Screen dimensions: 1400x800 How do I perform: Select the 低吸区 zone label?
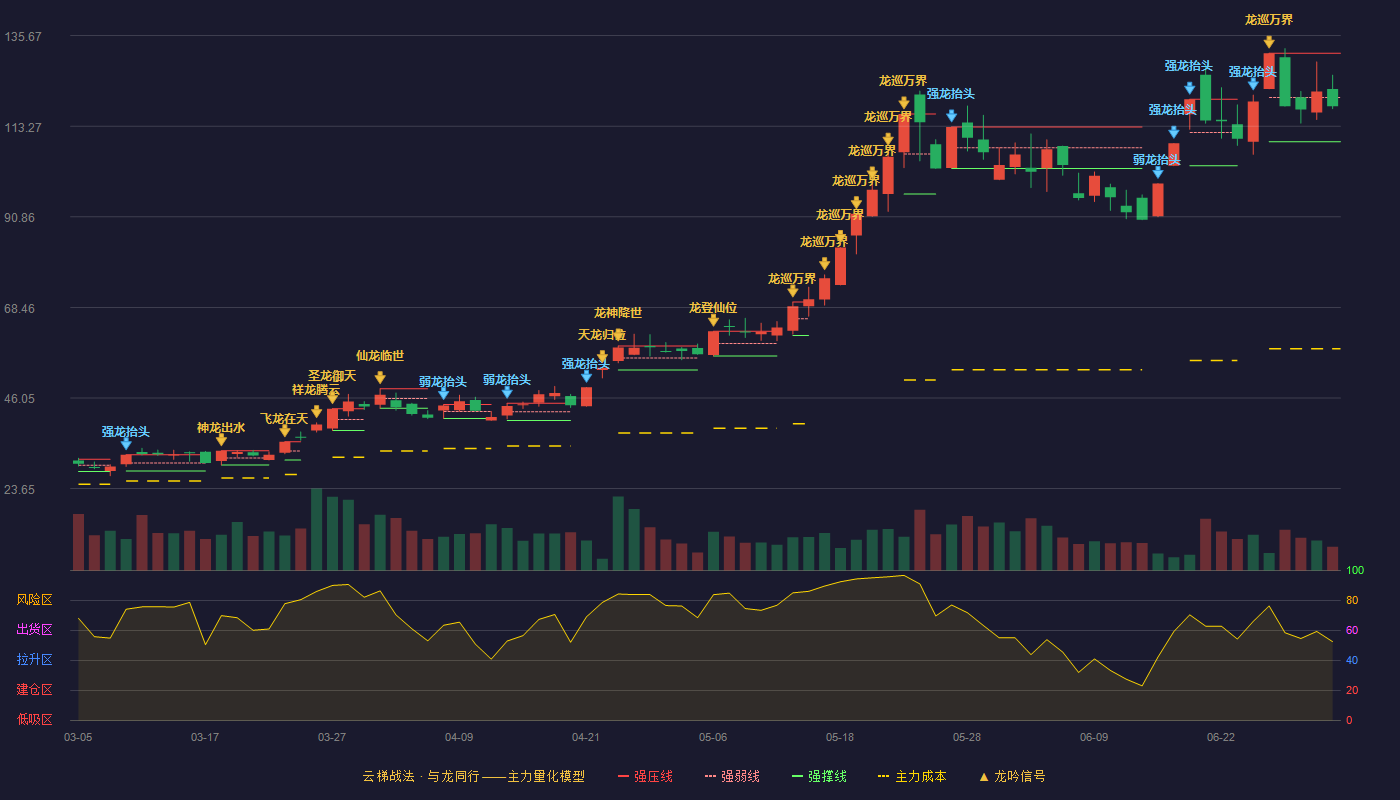click(x=34, y=718)
